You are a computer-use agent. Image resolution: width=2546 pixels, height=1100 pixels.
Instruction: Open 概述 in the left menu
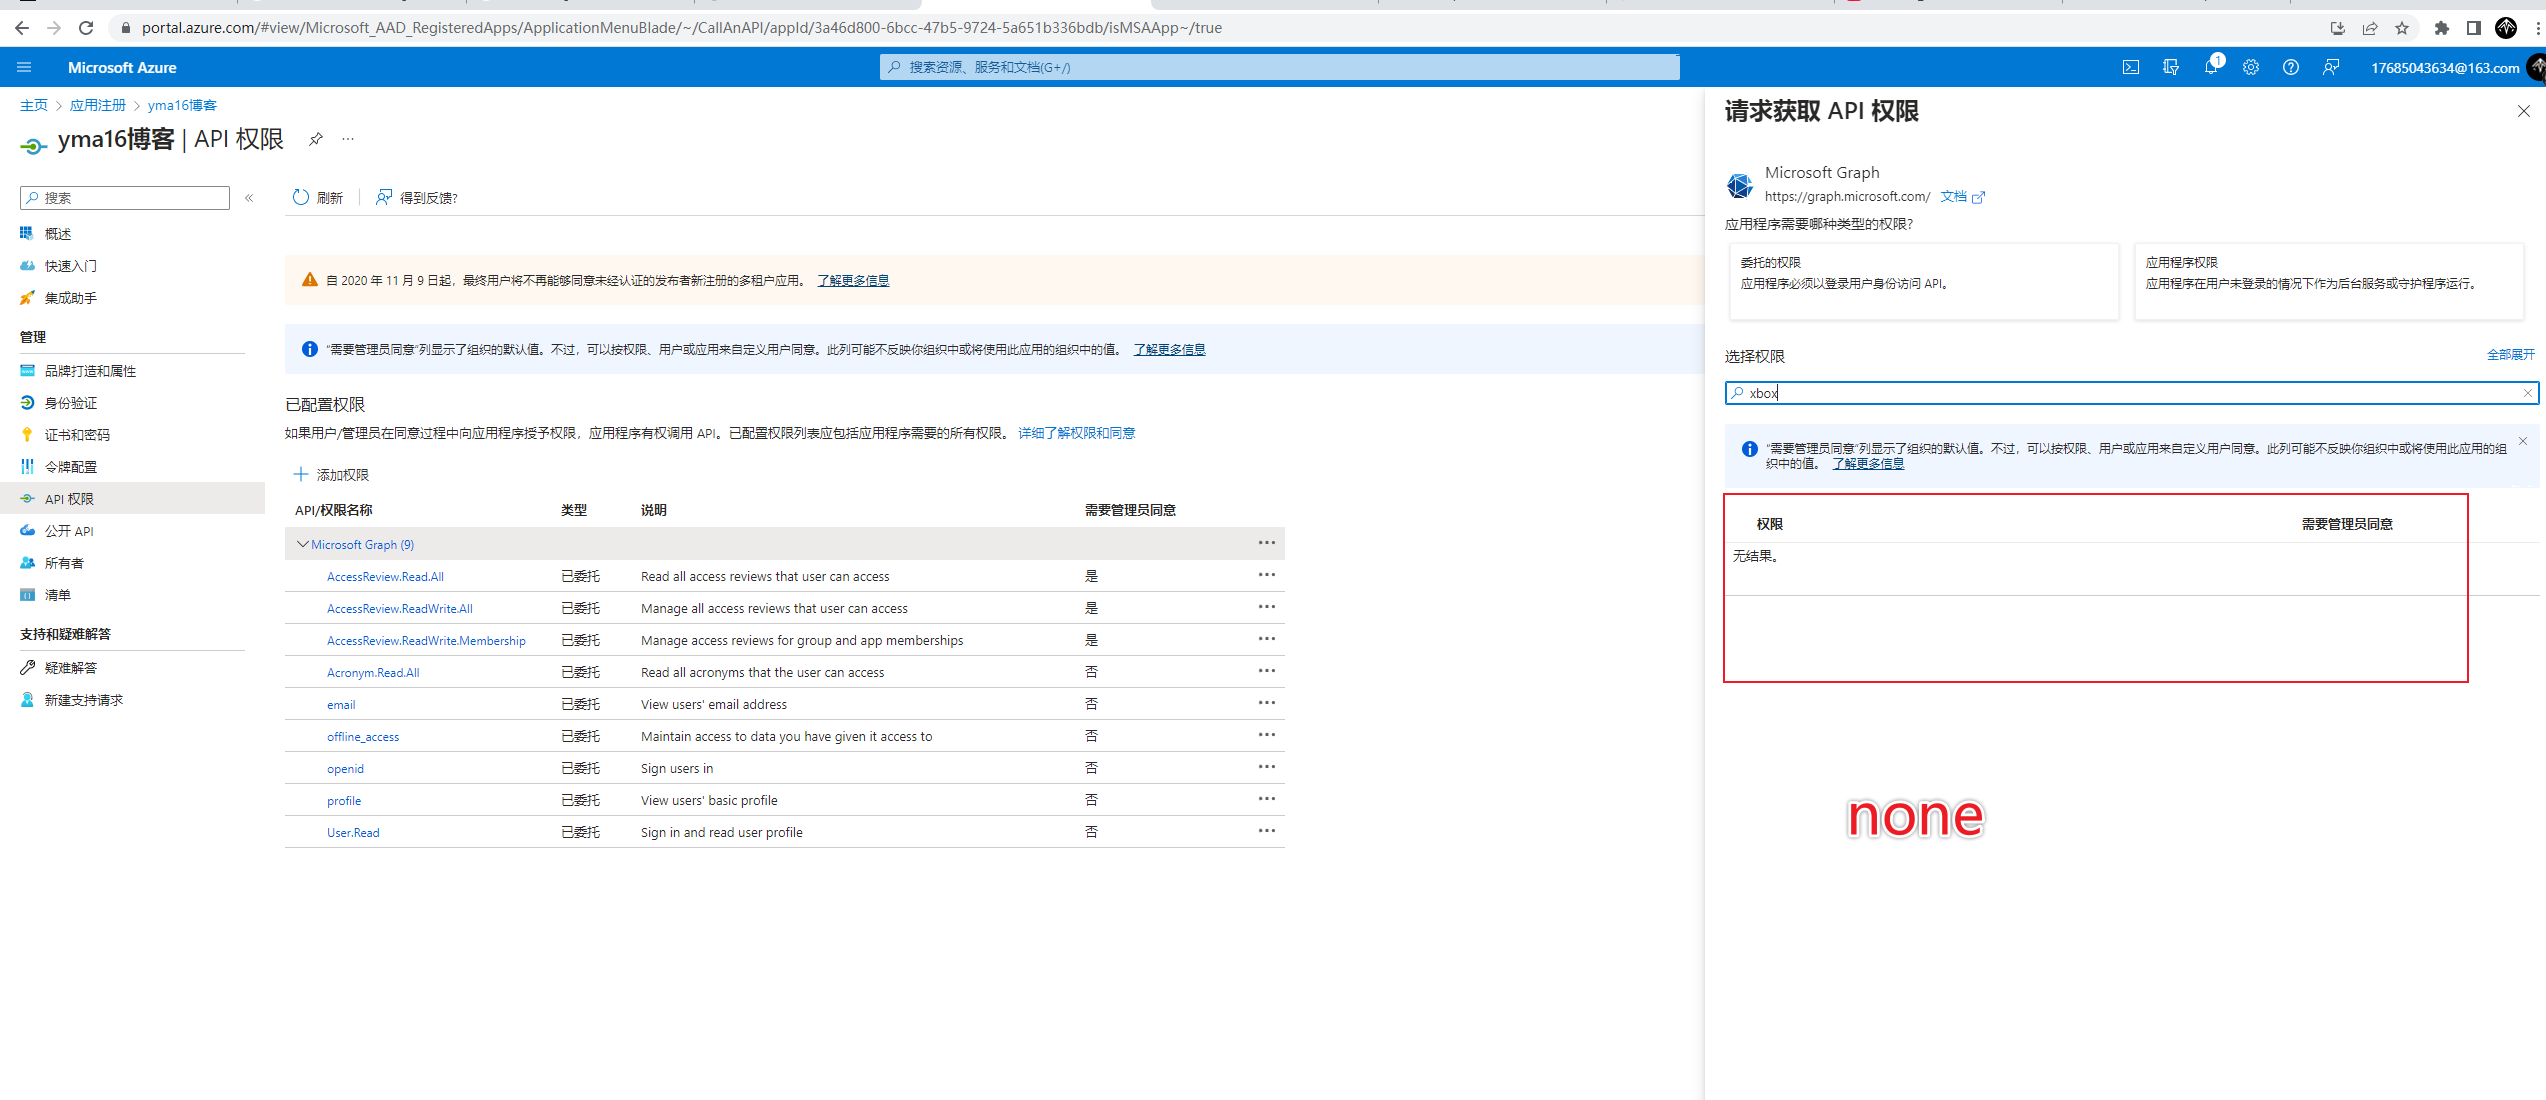coord(58,234)
